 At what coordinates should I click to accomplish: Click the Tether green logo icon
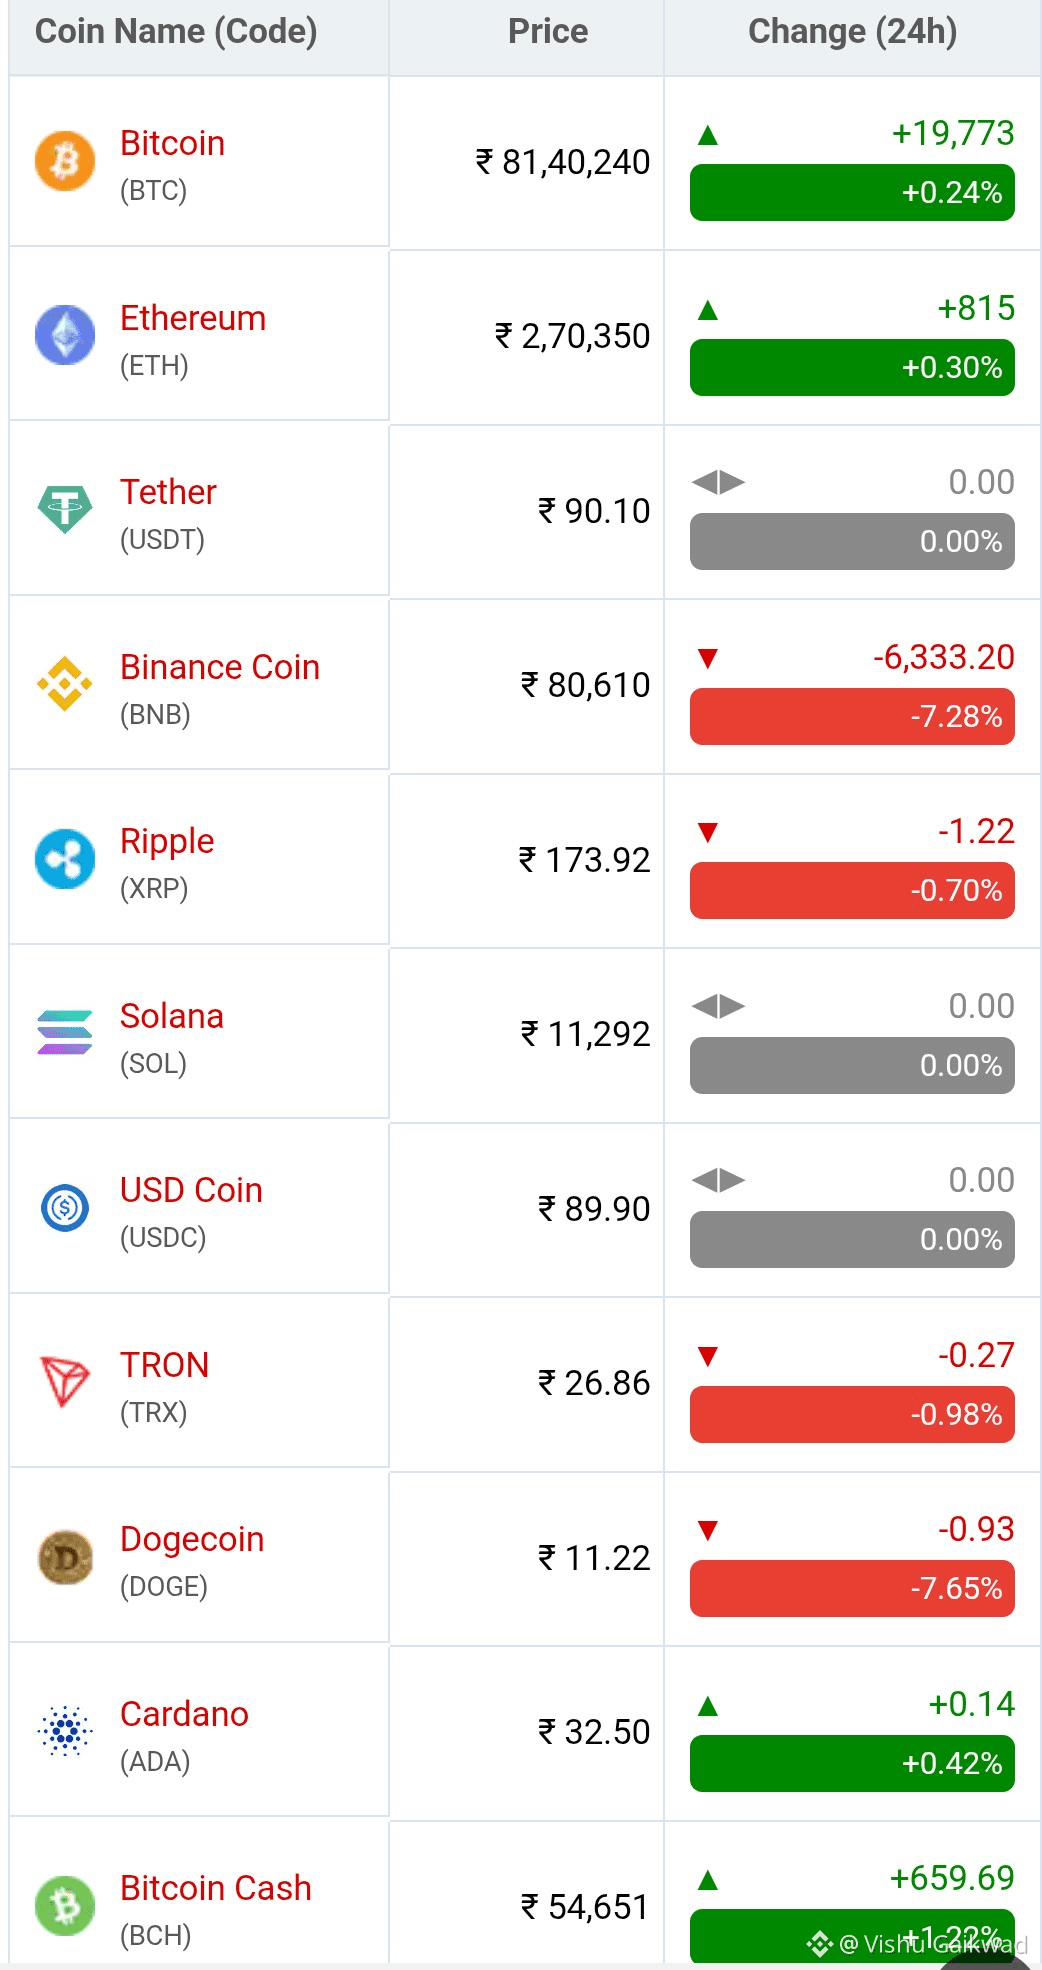click(65, 509)
